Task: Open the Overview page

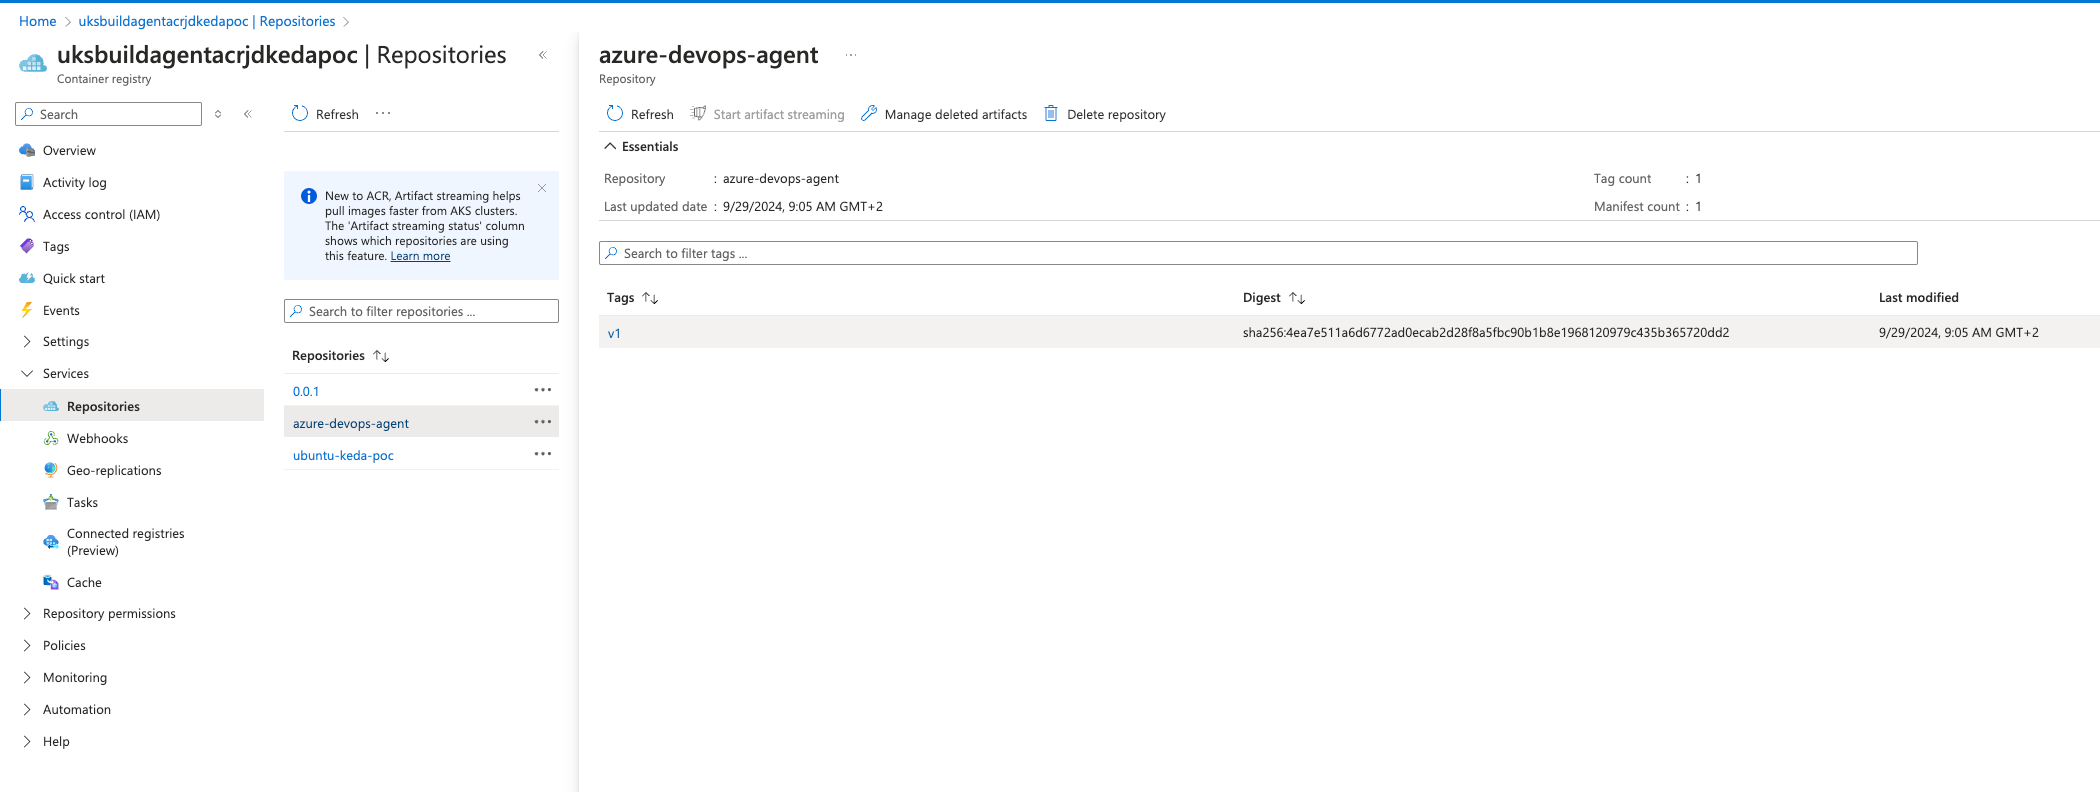Action: (69, 151)
